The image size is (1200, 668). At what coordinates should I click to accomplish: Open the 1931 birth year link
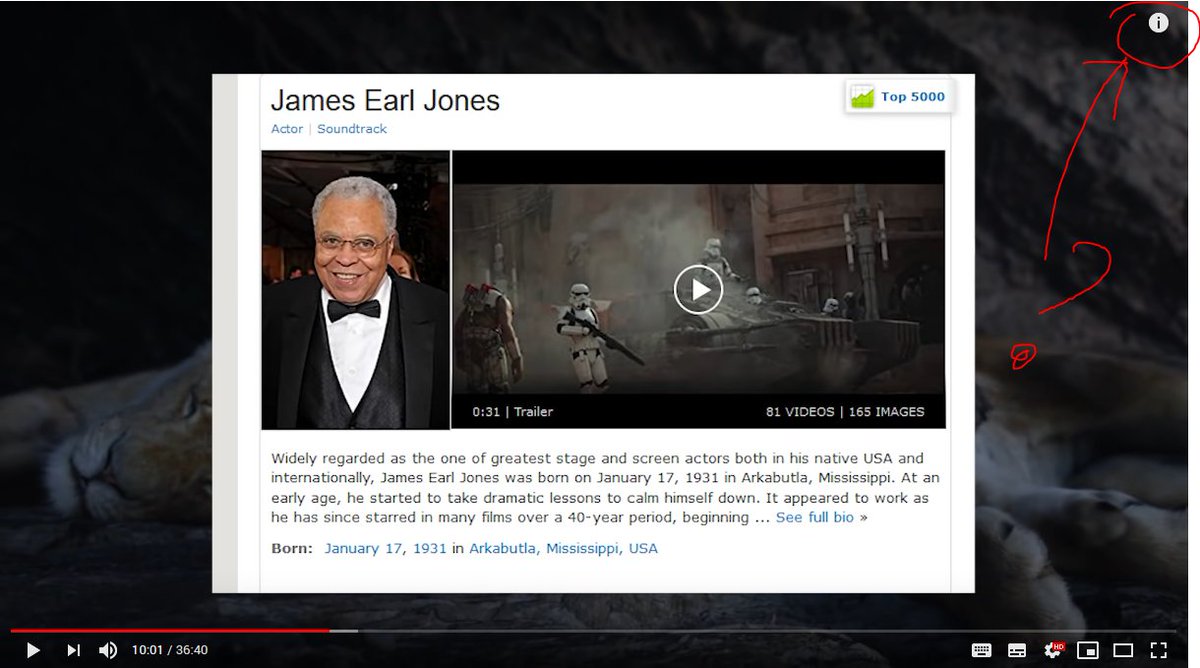click(x=430, y=548)
